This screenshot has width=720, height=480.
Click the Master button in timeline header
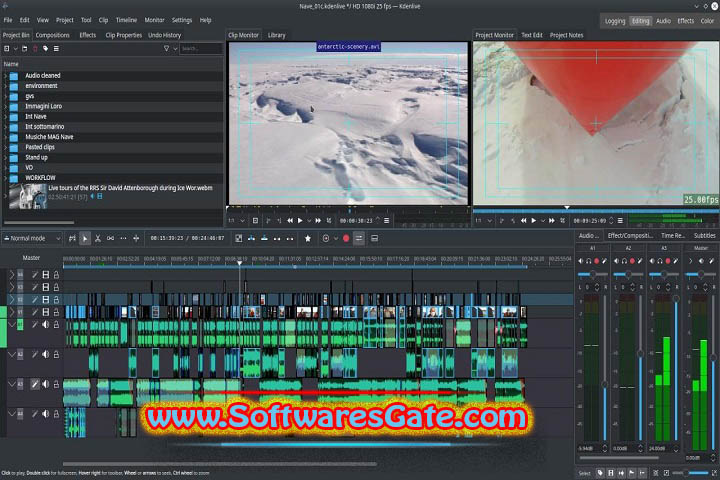pyautogui.click(x=31, y=258)
